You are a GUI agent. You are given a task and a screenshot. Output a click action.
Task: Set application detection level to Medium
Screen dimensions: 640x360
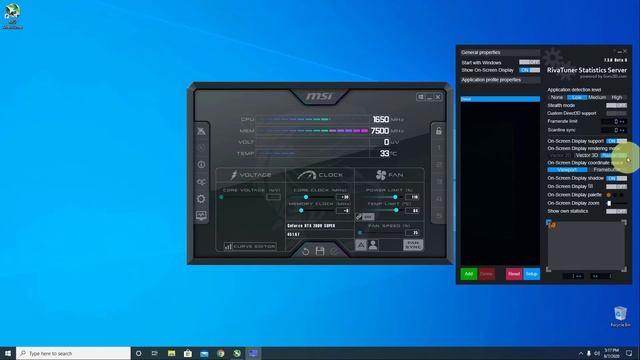point(597,98)
